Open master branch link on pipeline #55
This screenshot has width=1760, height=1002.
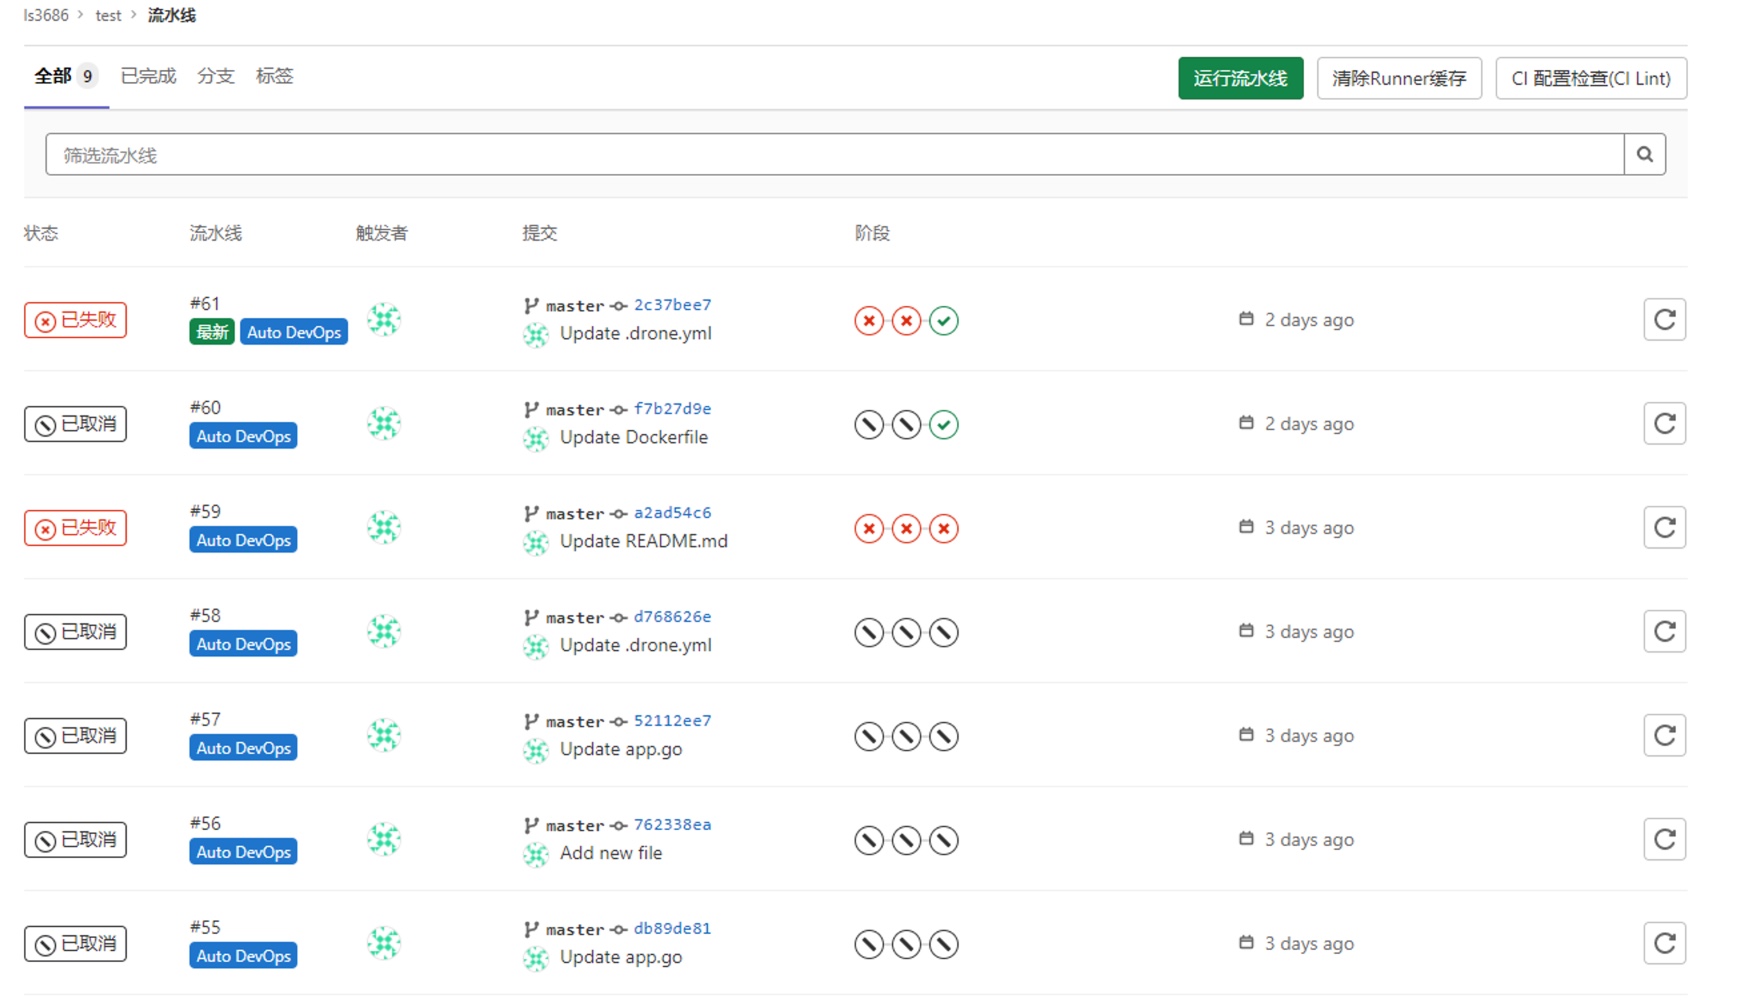[x=574, y=929]
